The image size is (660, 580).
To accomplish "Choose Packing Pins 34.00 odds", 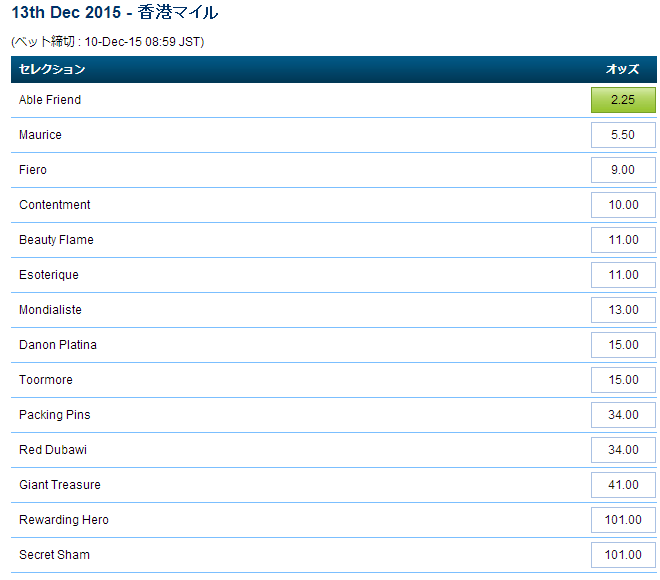I will pos(623,415).
